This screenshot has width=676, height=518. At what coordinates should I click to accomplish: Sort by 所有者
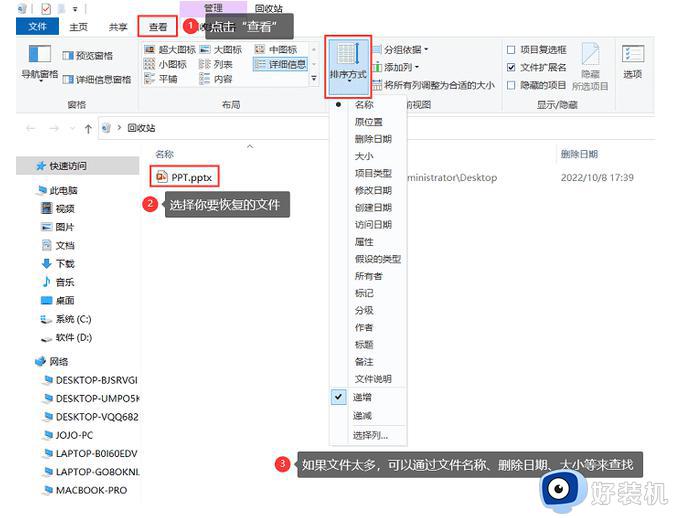369,276
